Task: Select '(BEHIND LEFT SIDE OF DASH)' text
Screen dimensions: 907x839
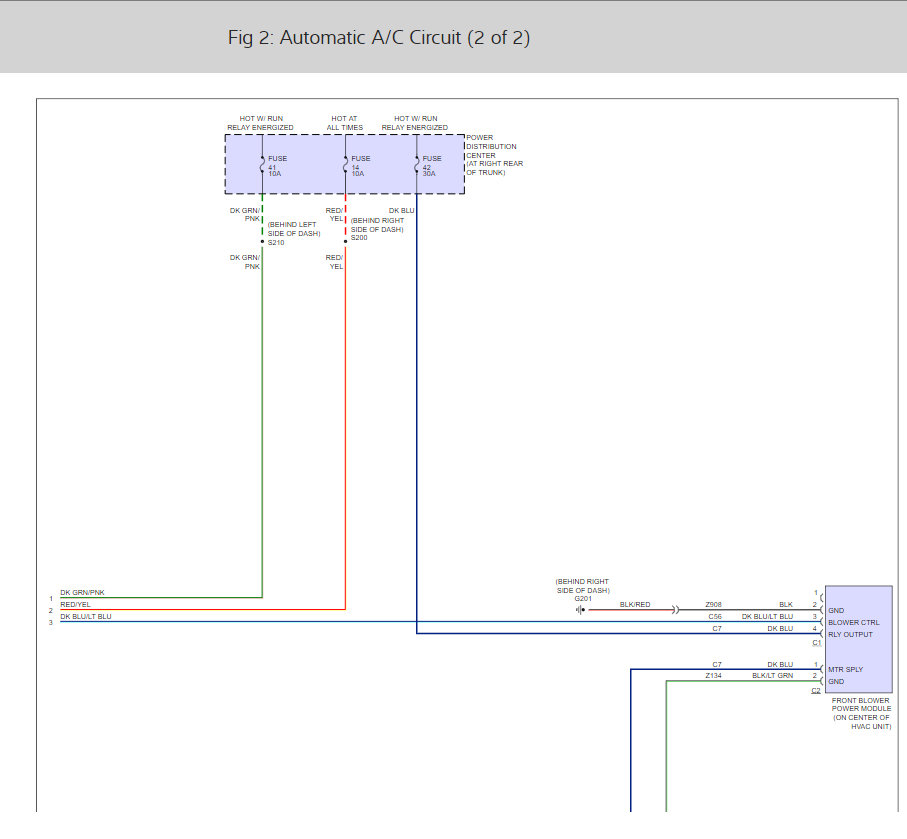Action: coord(293,229)
